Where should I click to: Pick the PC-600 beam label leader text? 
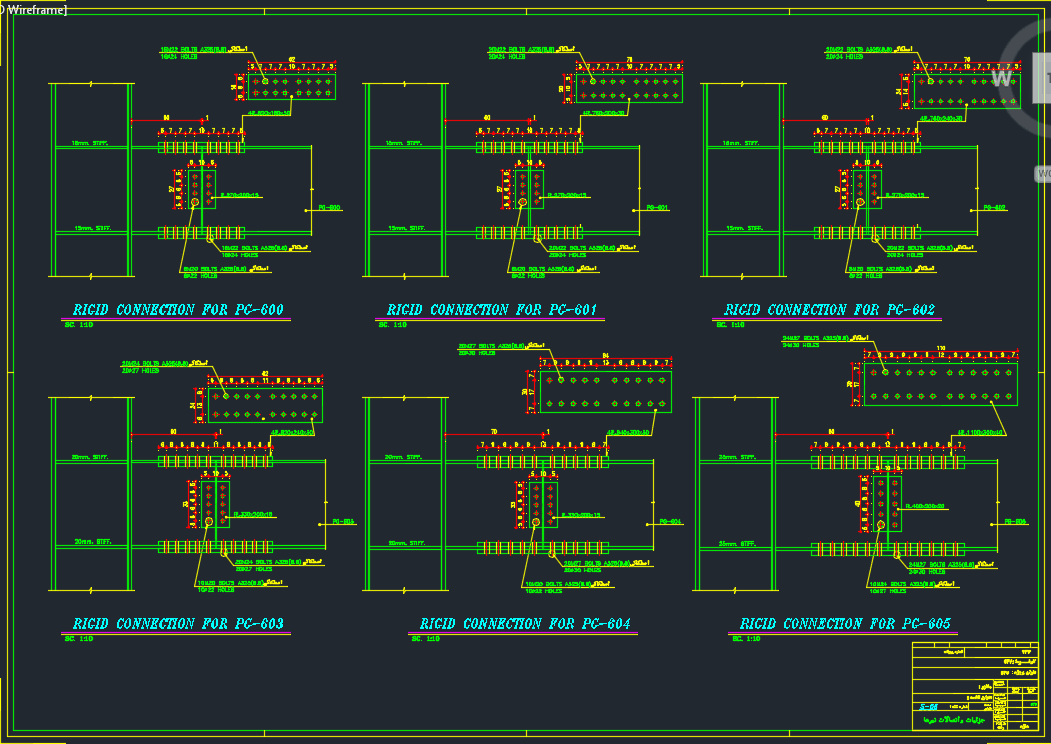pos(329,208)
